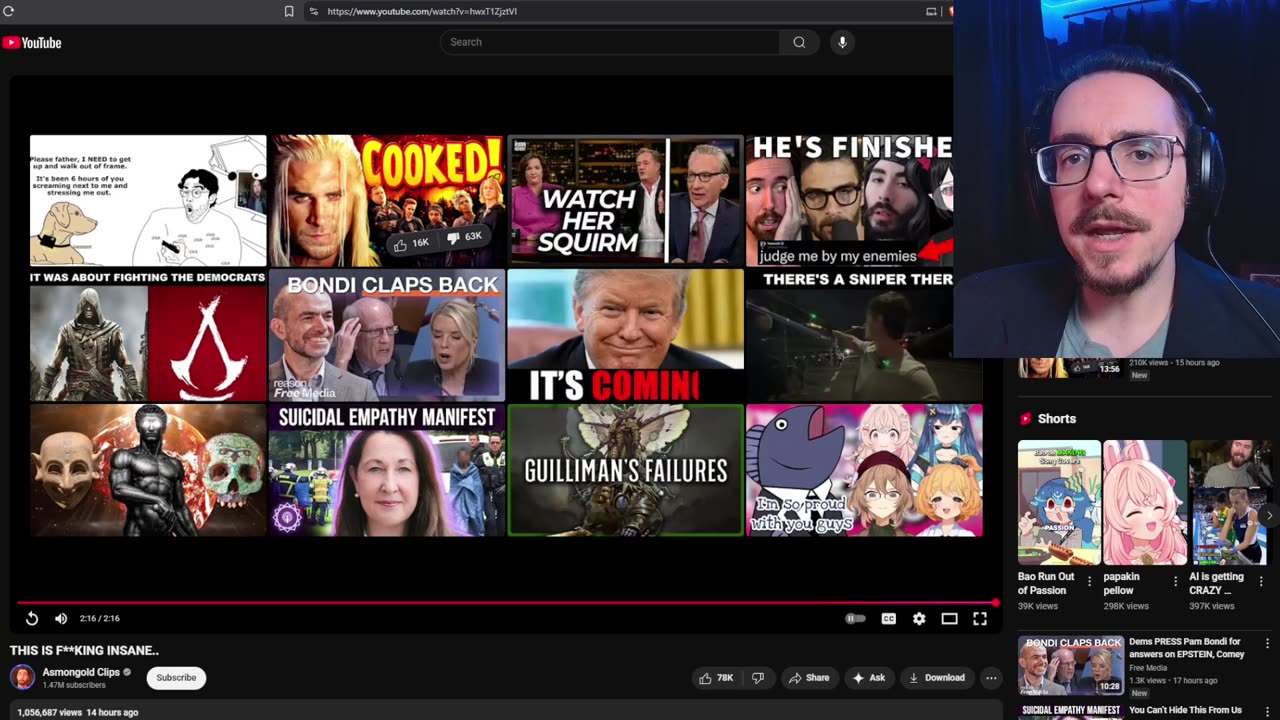Viewport: 1280px width, 720px height.
Task: Replay the video with the replay button
Action: (x=32, y=619)
